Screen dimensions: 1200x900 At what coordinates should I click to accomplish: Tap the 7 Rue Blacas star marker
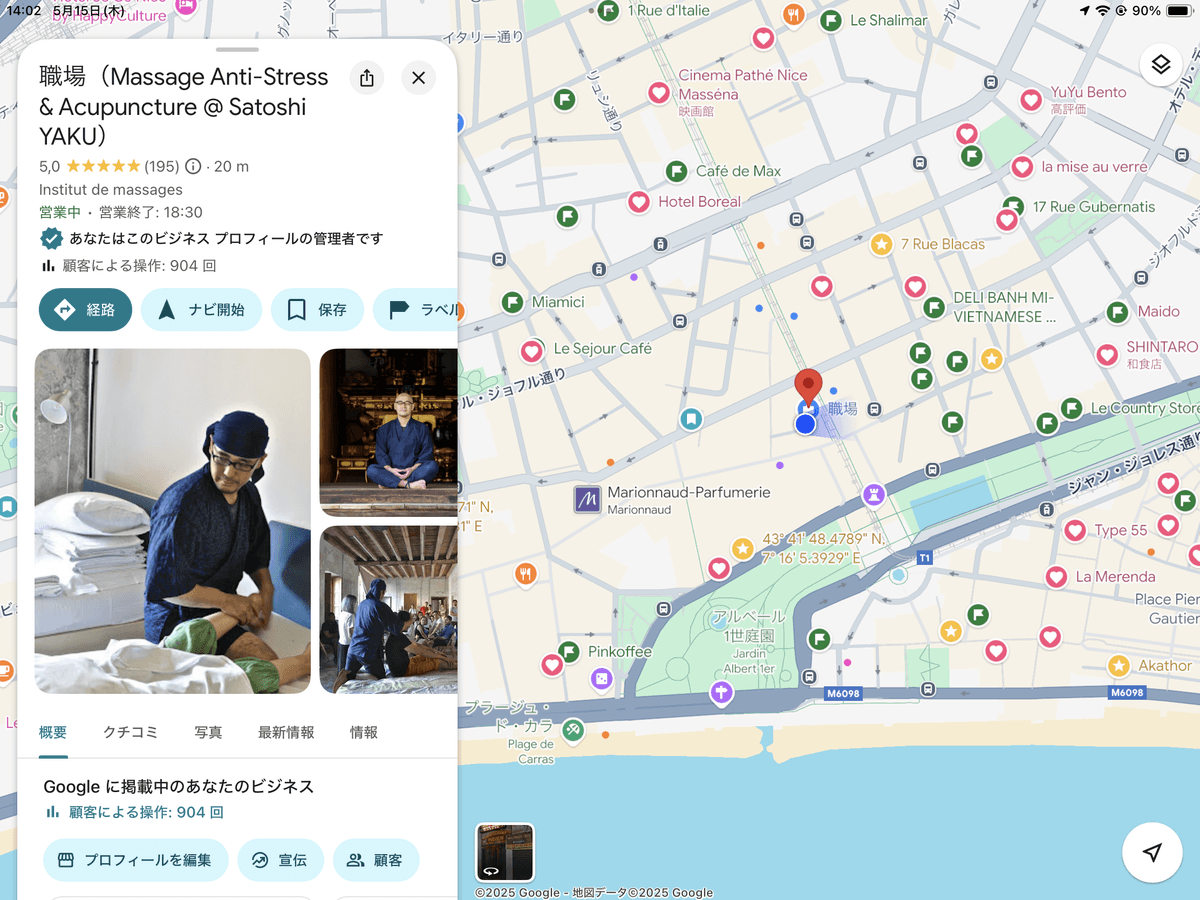click(x=881, y=244)
